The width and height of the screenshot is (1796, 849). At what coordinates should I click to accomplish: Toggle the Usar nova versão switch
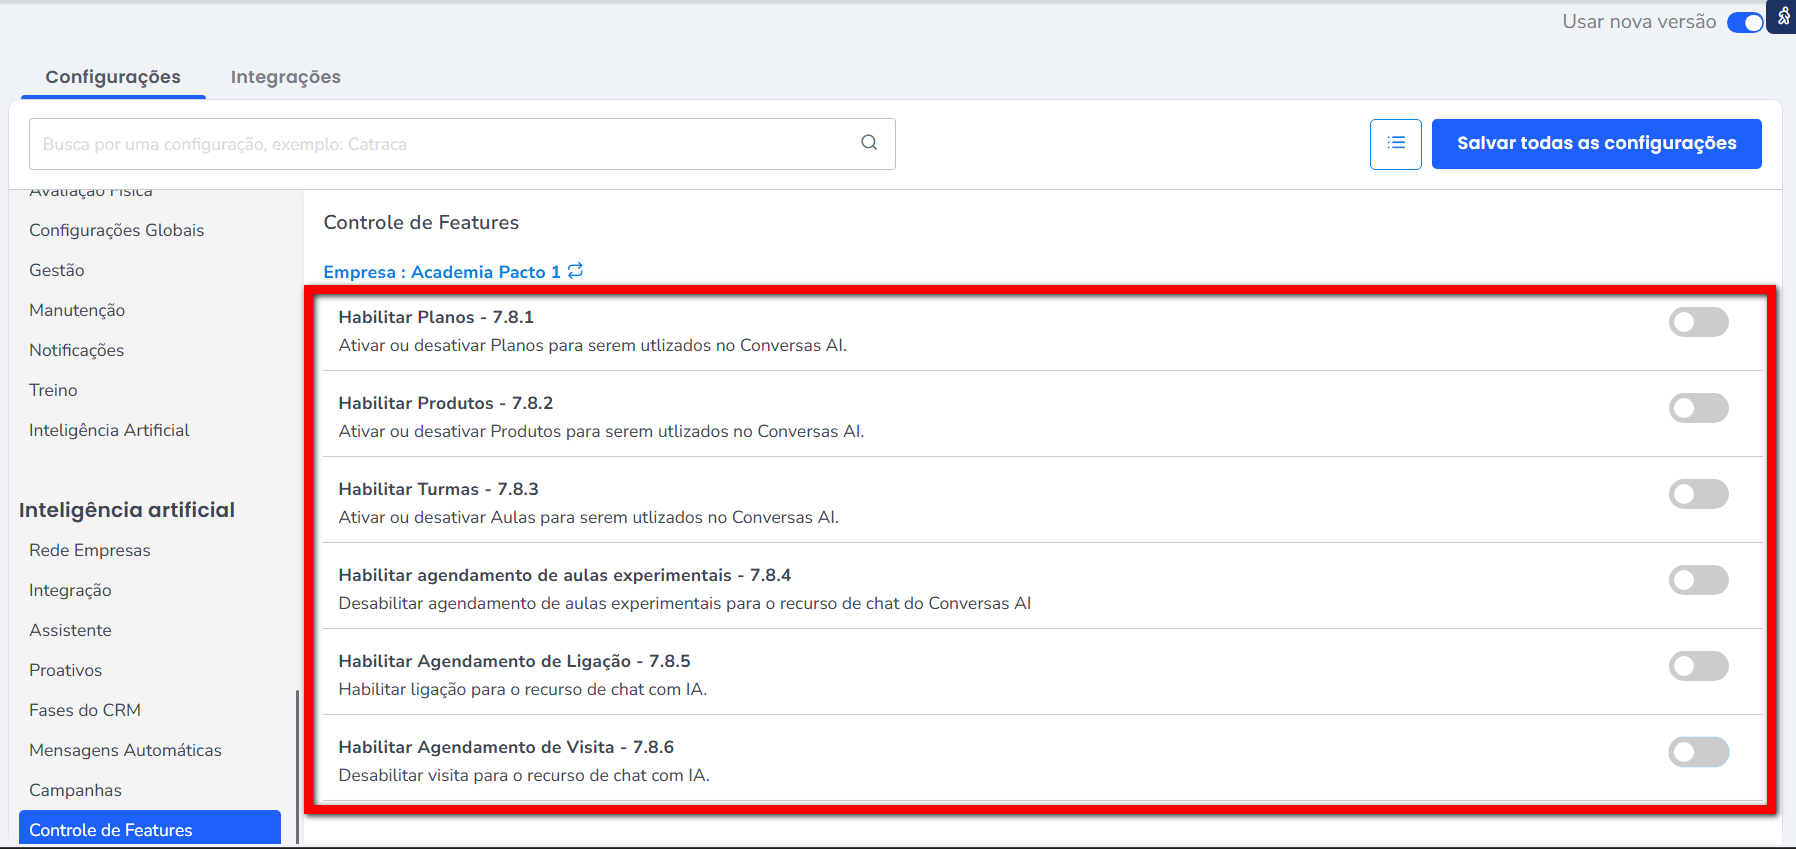[1744, 22]
